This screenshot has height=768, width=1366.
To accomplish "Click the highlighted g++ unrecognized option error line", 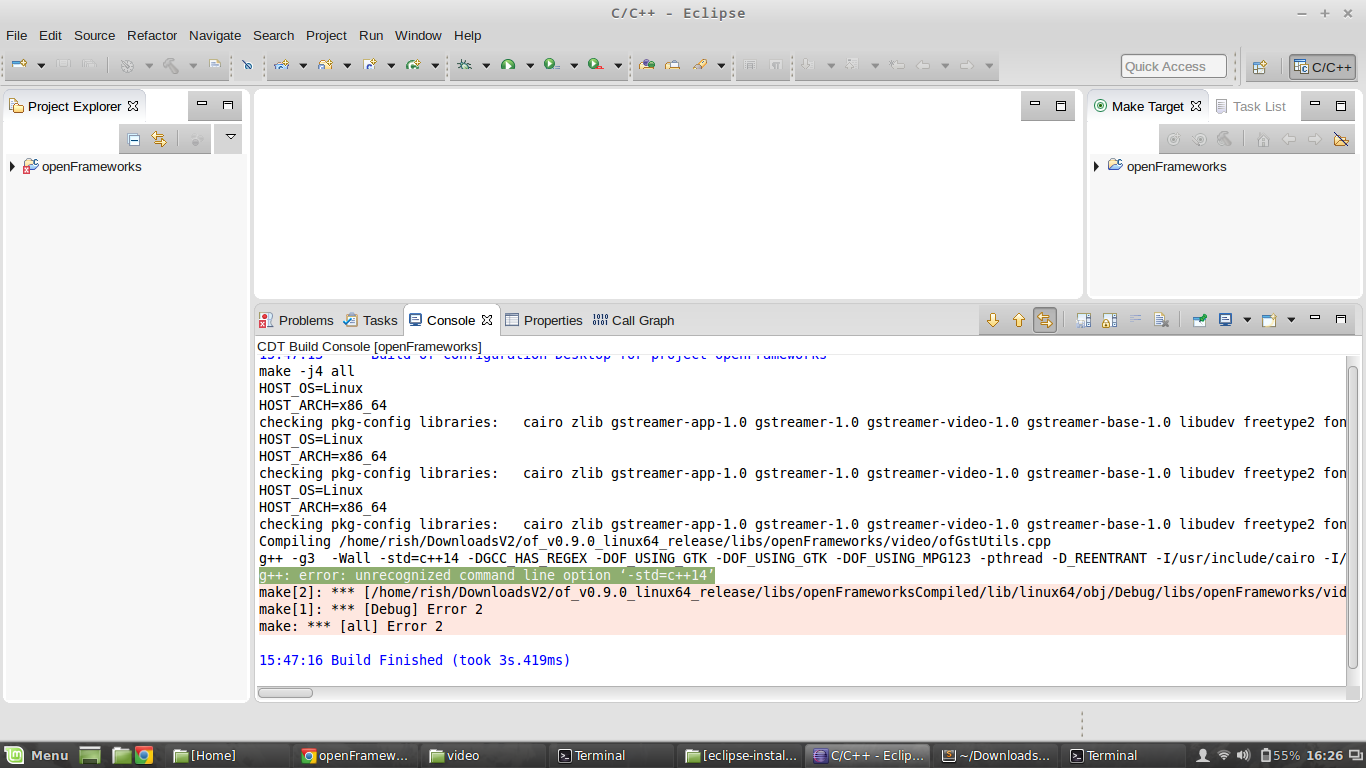I will click(487, 575).
